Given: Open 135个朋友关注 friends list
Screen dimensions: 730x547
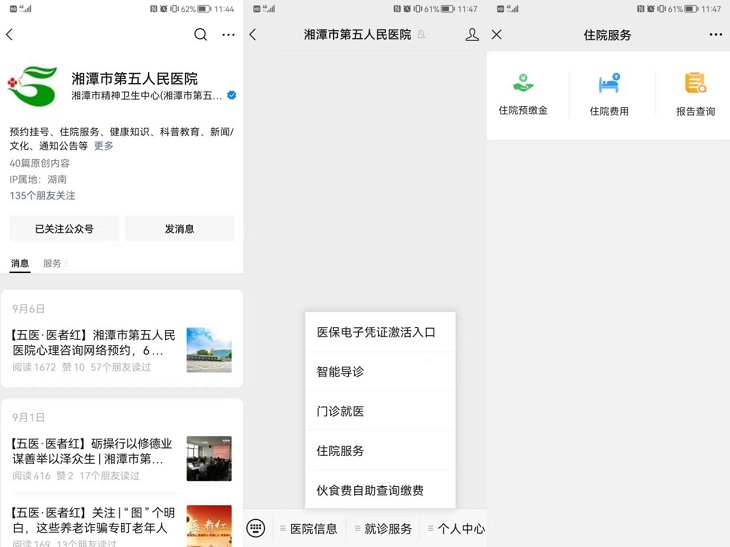Looking at the screenshot, I should pos(42,196).
